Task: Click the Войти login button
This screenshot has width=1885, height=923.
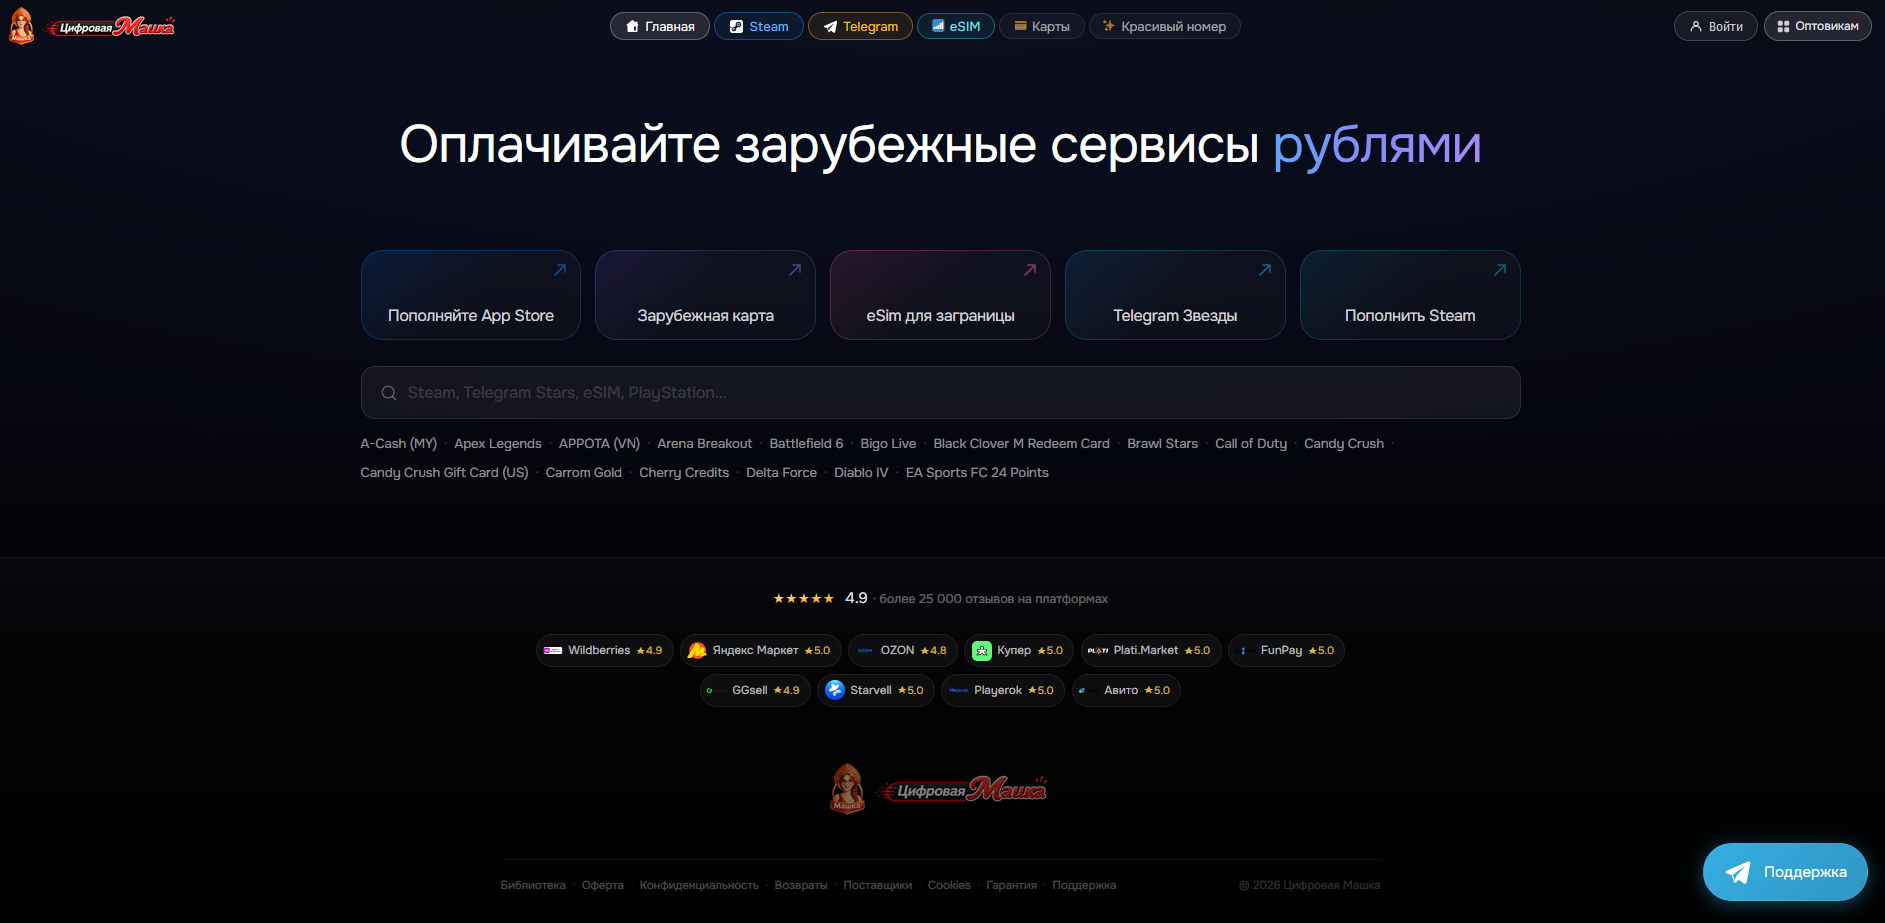Action: click(1716, 26)
